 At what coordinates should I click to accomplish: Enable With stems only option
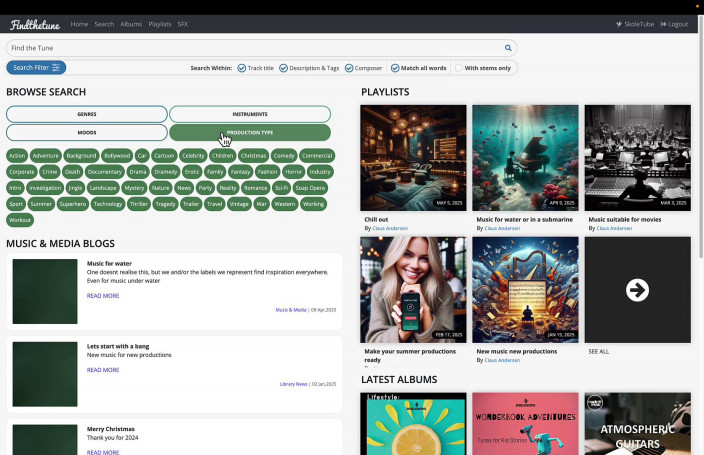coord(458,68)
